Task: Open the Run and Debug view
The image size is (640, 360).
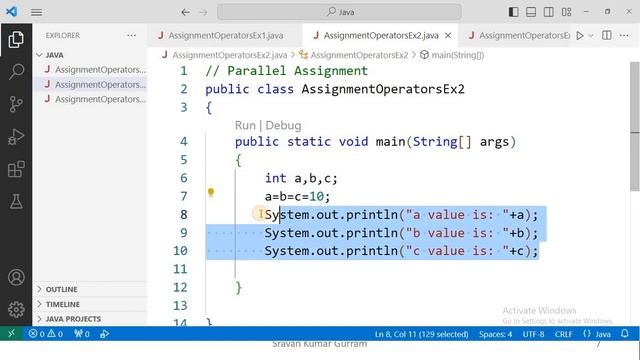Action: coord(16,136)
